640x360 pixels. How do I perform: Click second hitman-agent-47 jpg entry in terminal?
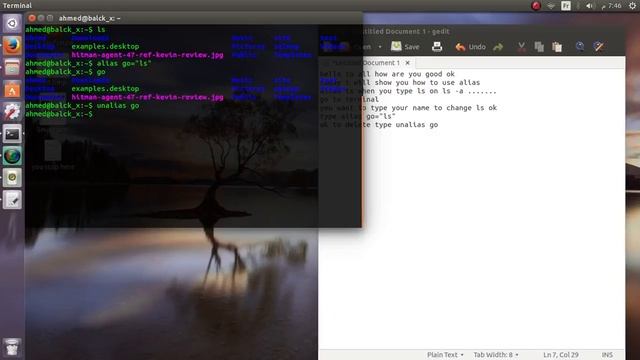click(x=147, y=97)
